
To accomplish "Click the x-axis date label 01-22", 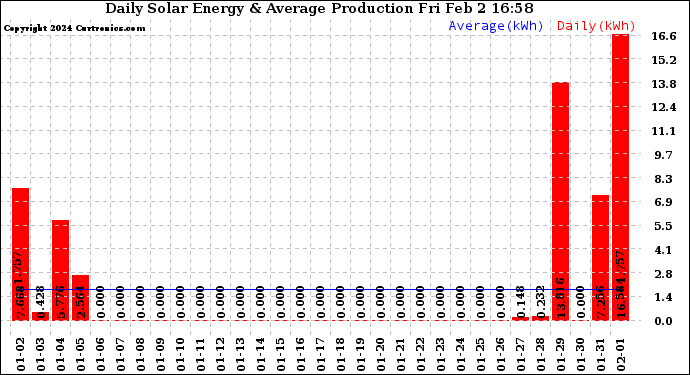I will tap(421, 355).
